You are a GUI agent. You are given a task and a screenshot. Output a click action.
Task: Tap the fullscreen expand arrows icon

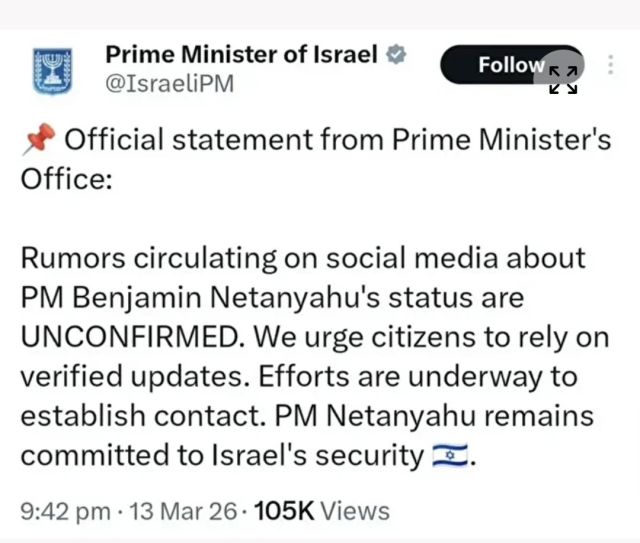pos(564,79)
